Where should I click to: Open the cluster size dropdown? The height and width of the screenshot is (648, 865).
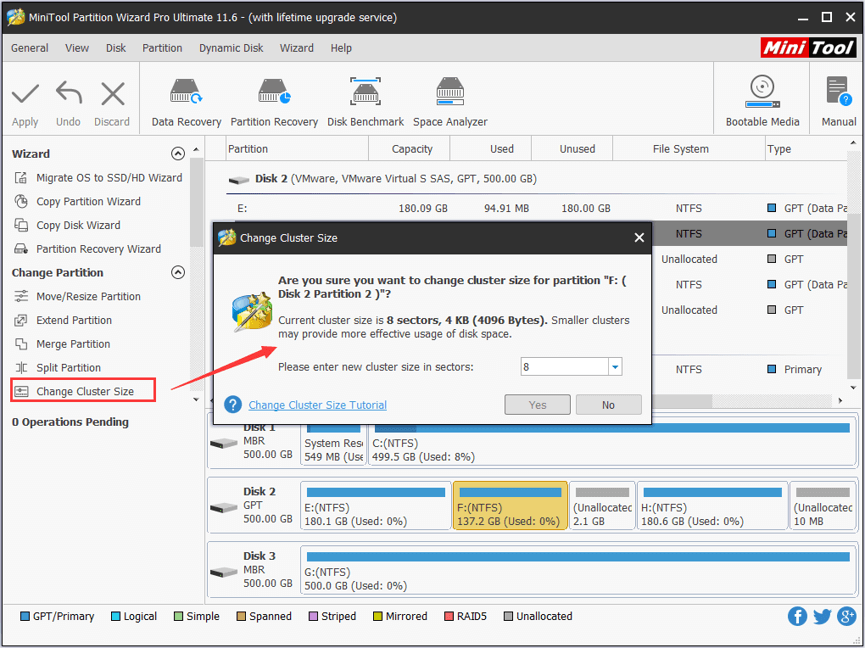click(614, 367)
